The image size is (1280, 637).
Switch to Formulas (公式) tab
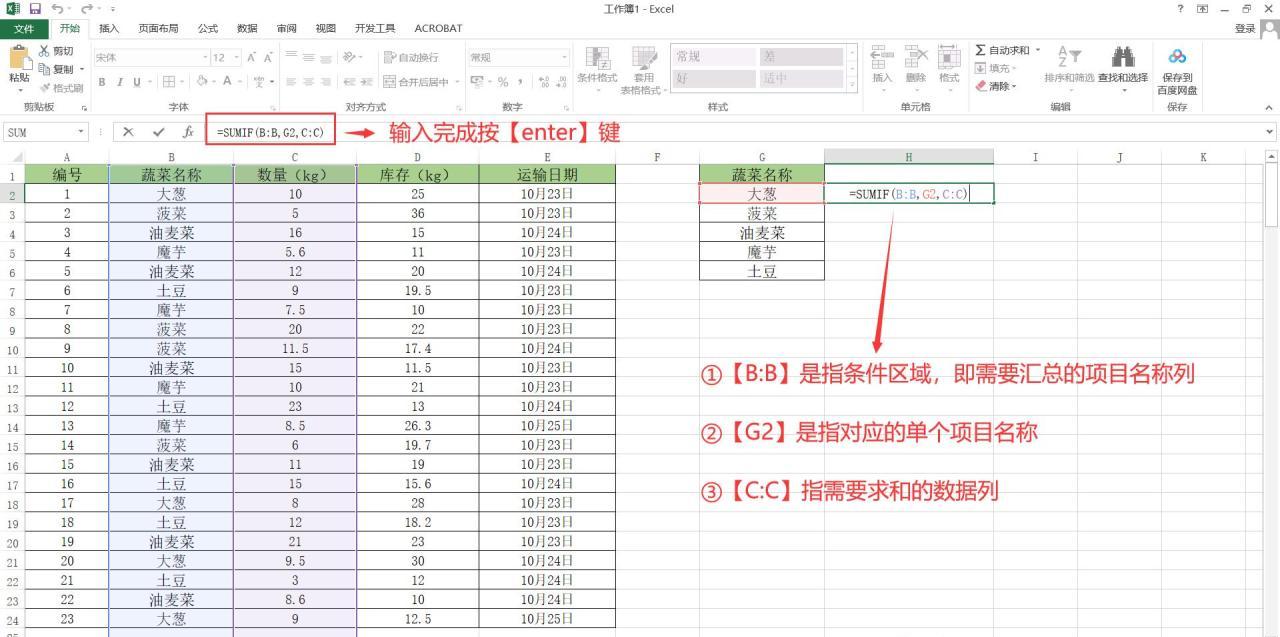point(207,28)
